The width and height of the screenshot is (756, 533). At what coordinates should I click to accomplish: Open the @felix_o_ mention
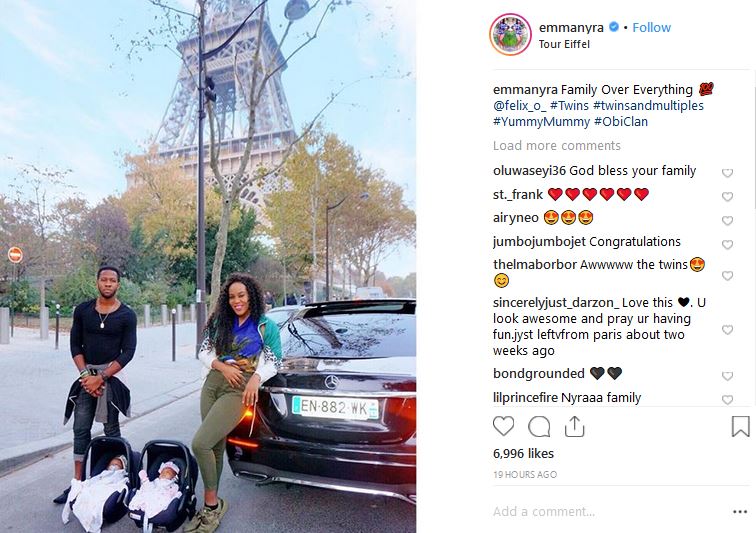[519, 106]
